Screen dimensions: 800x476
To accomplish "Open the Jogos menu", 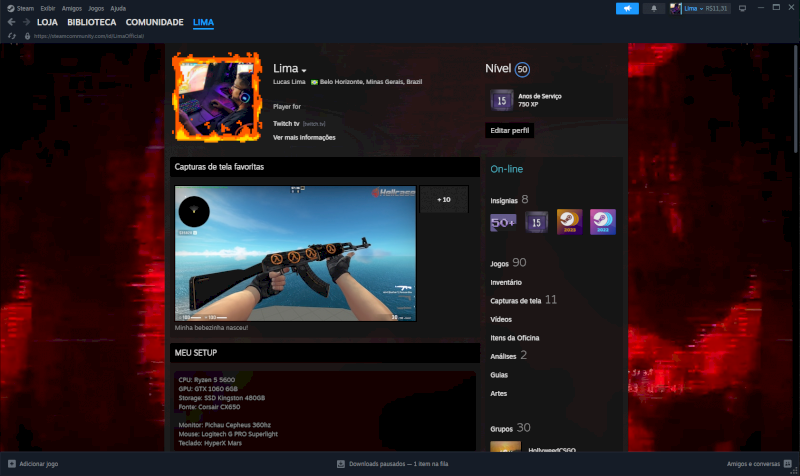I will tap(96, 8).
